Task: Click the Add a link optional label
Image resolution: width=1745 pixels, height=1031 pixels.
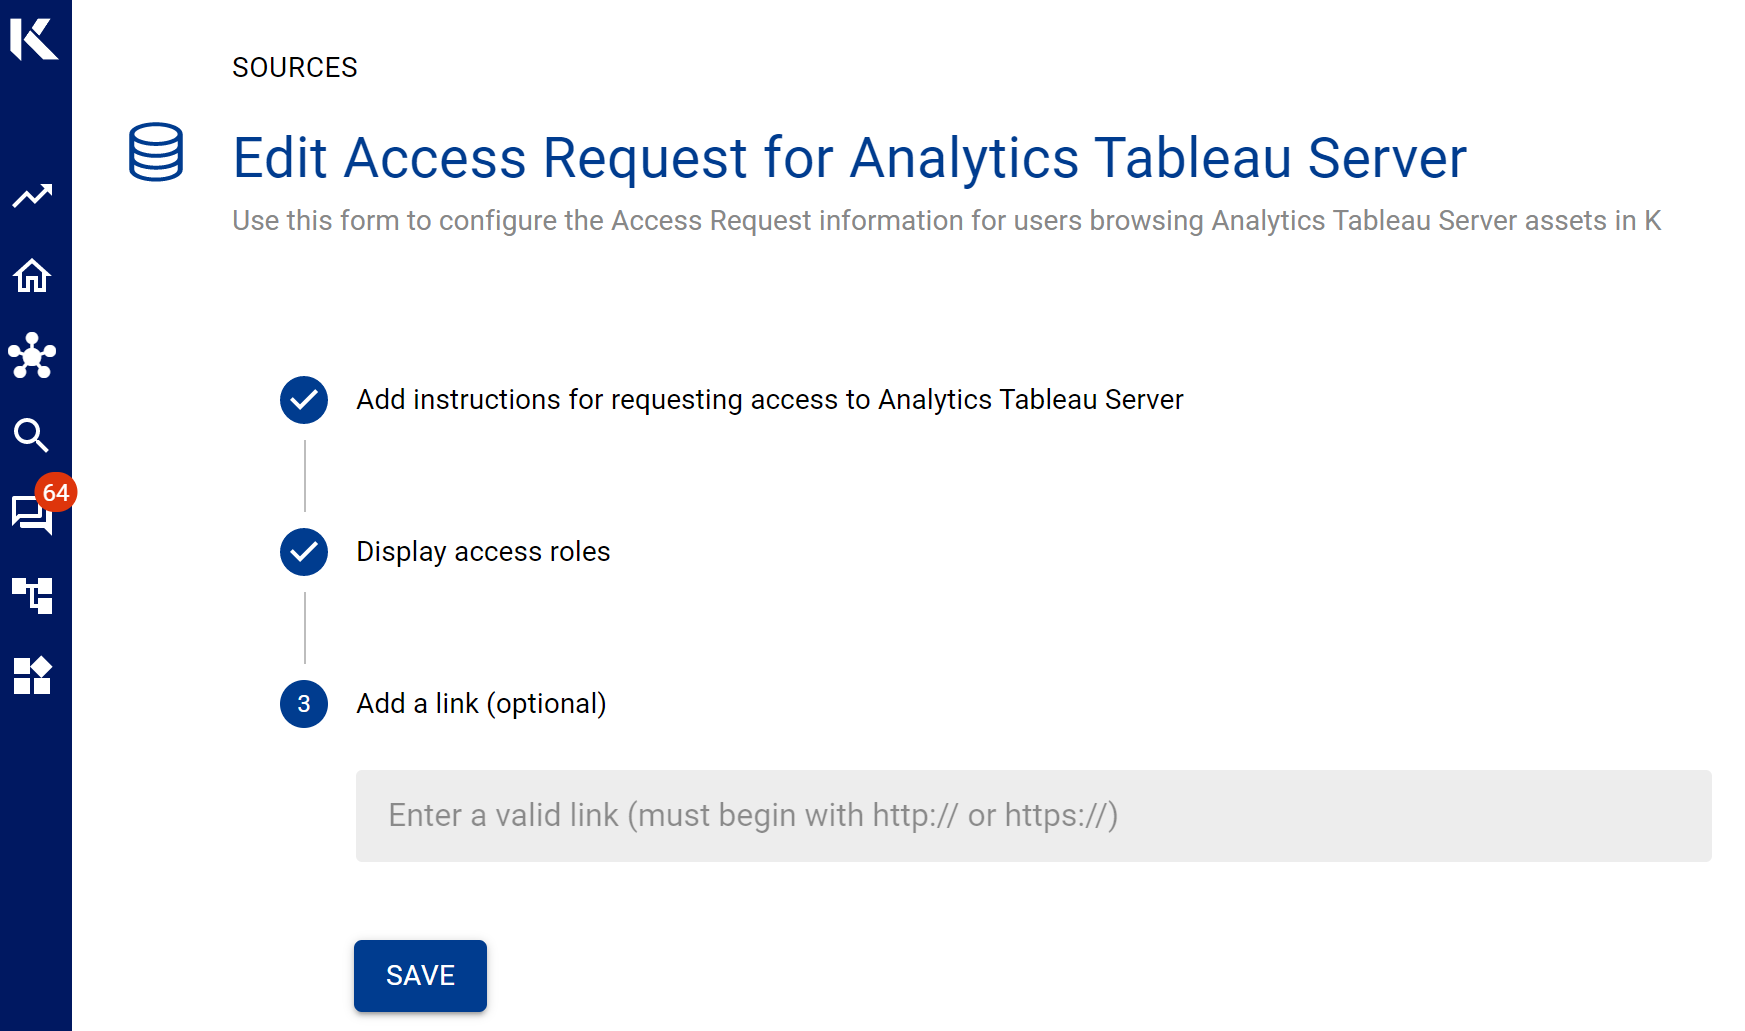Action: [480, 703]
